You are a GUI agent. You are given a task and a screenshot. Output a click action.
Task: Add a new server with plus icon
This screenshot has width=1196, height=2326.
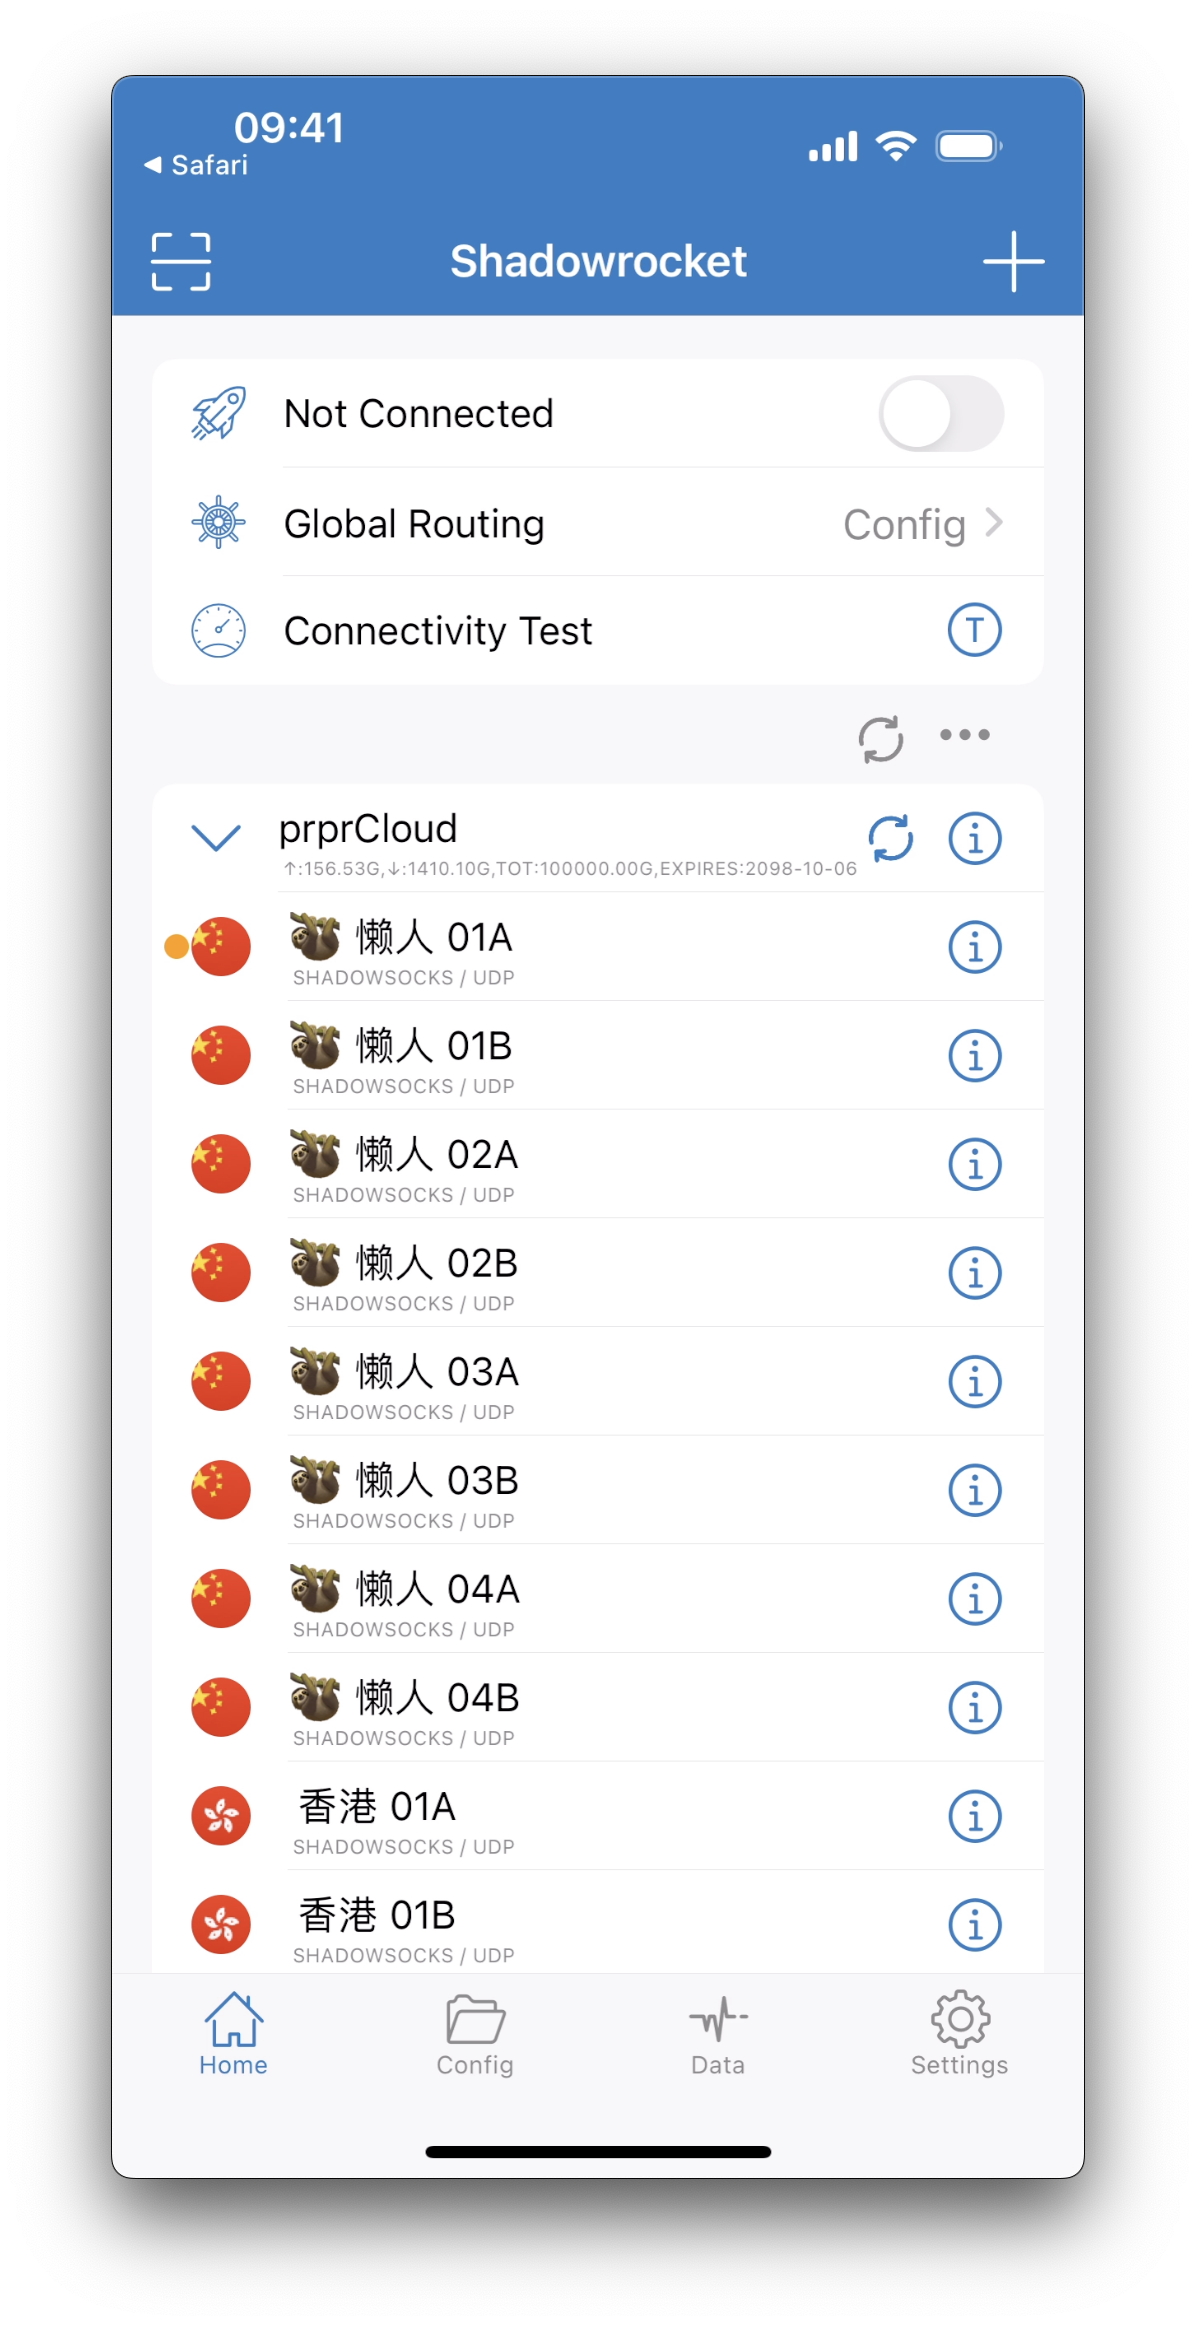pos(1013,262)
